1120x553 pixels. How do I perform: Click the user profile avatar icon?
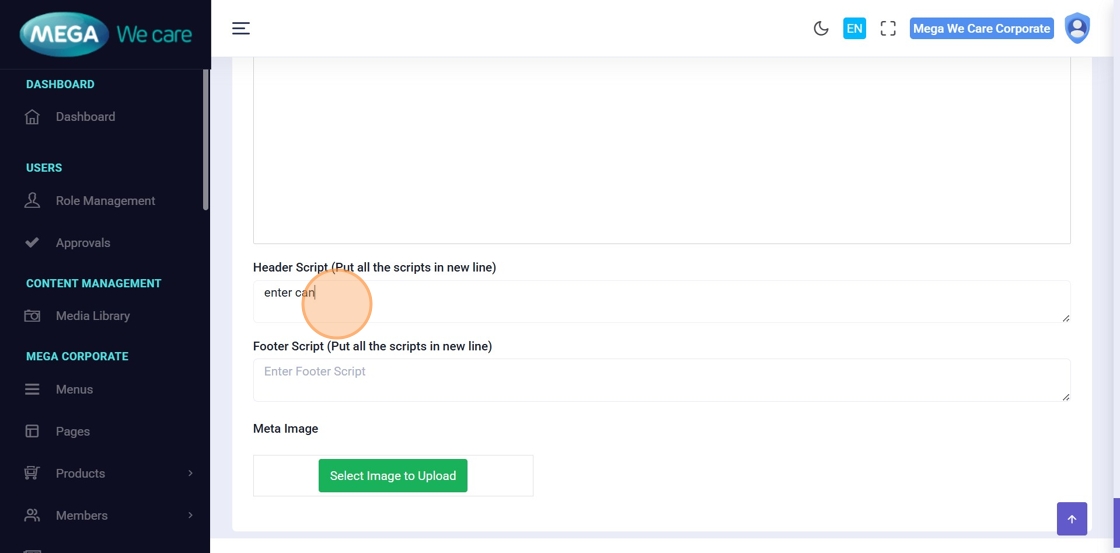click(x=1077, y=28)
